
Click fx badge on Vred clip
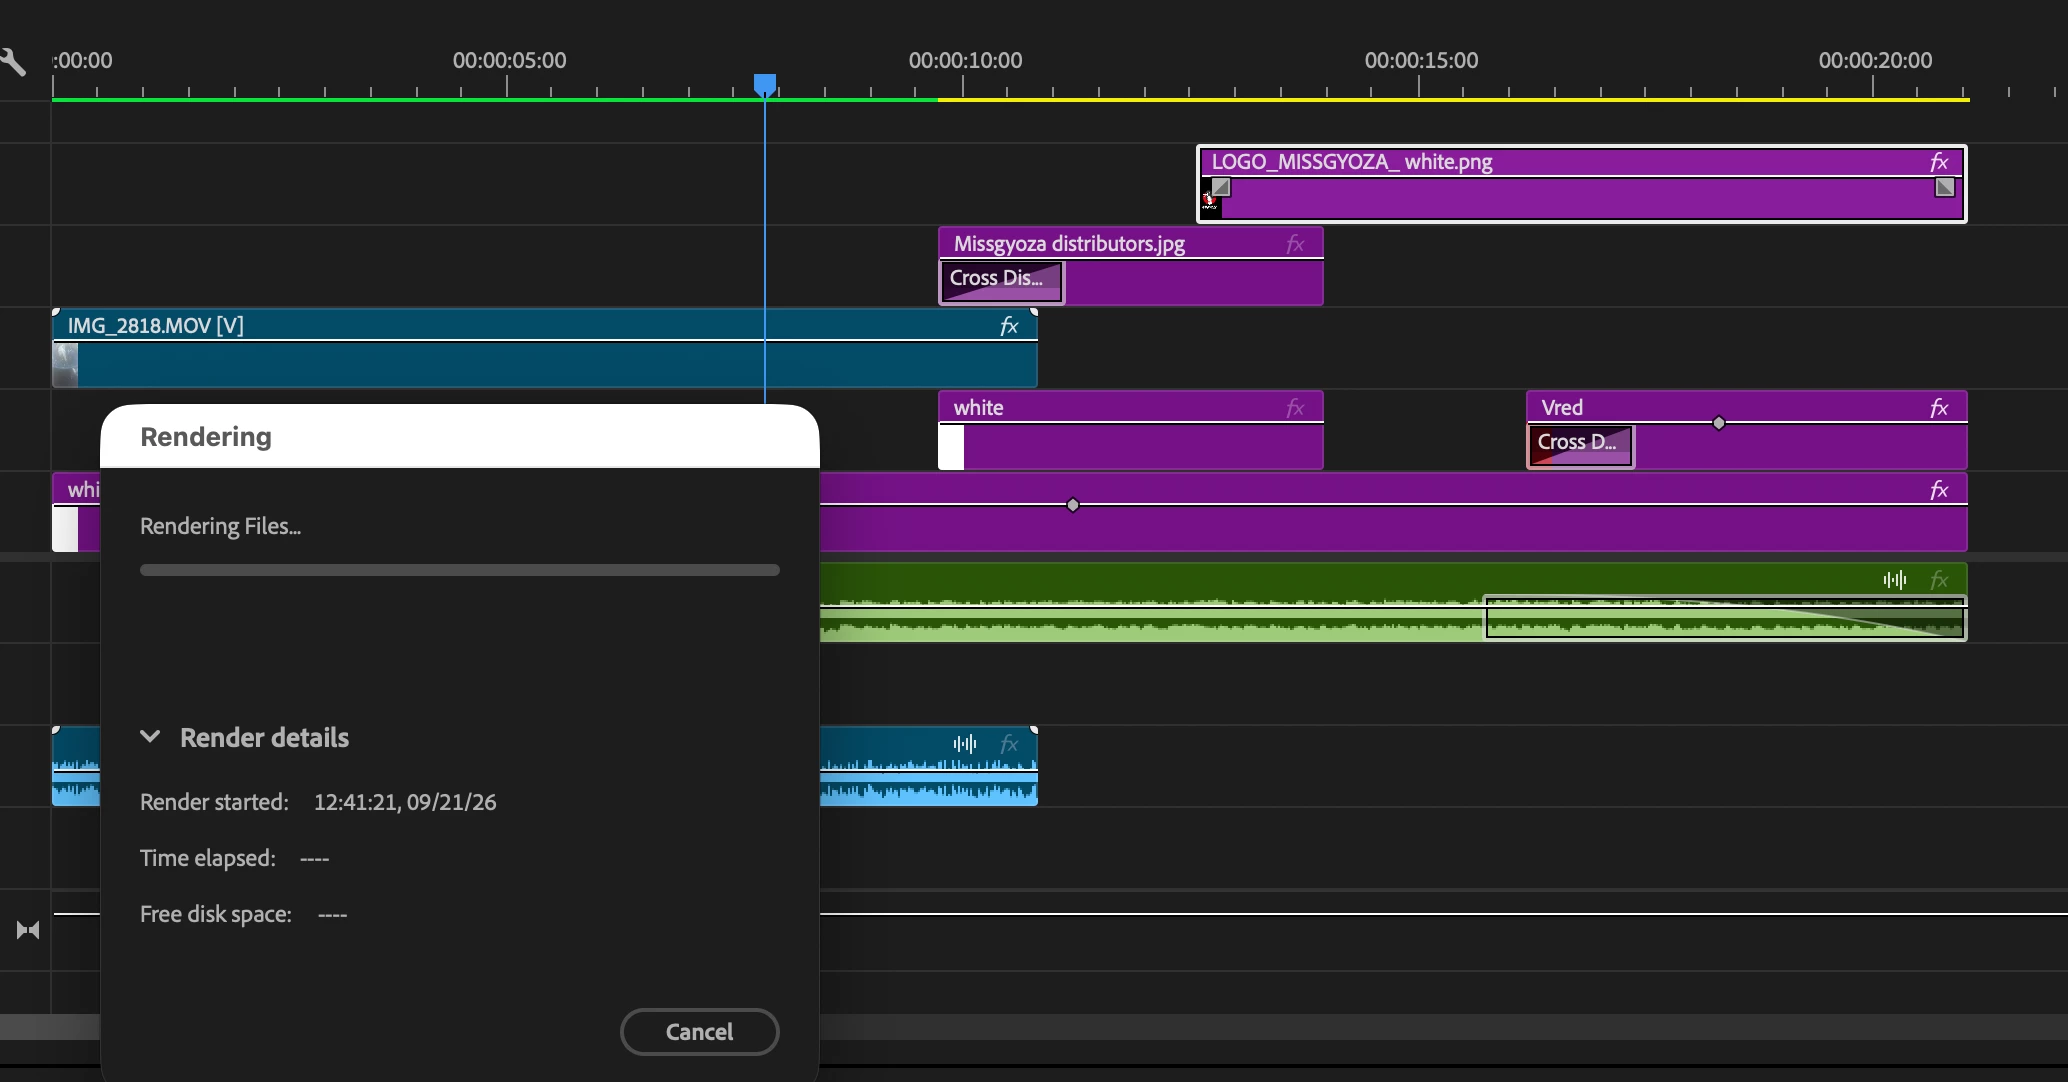point(1939,408)
